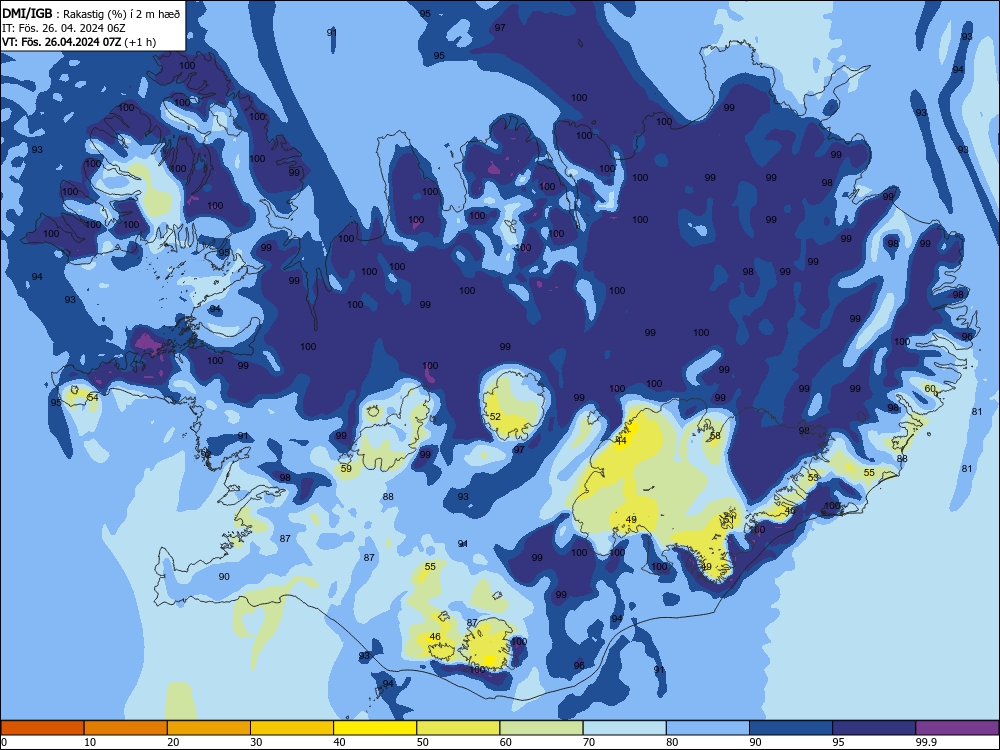Click the orange 10–20 legend swatch
1000x750 pixels.
coord(126,728)
